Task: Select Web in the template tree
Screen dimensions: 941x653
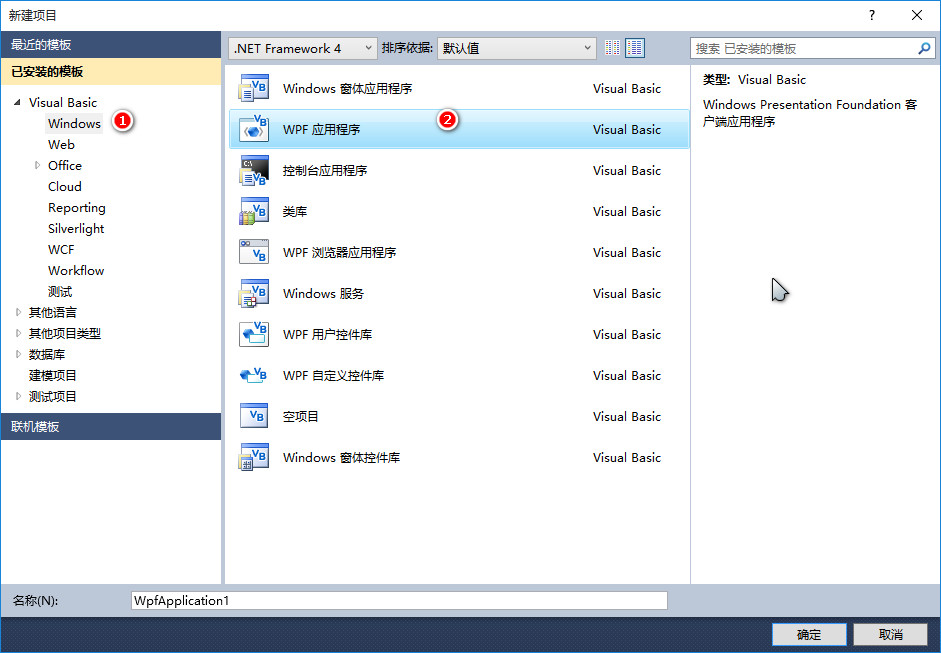Action: pos(61,145)
